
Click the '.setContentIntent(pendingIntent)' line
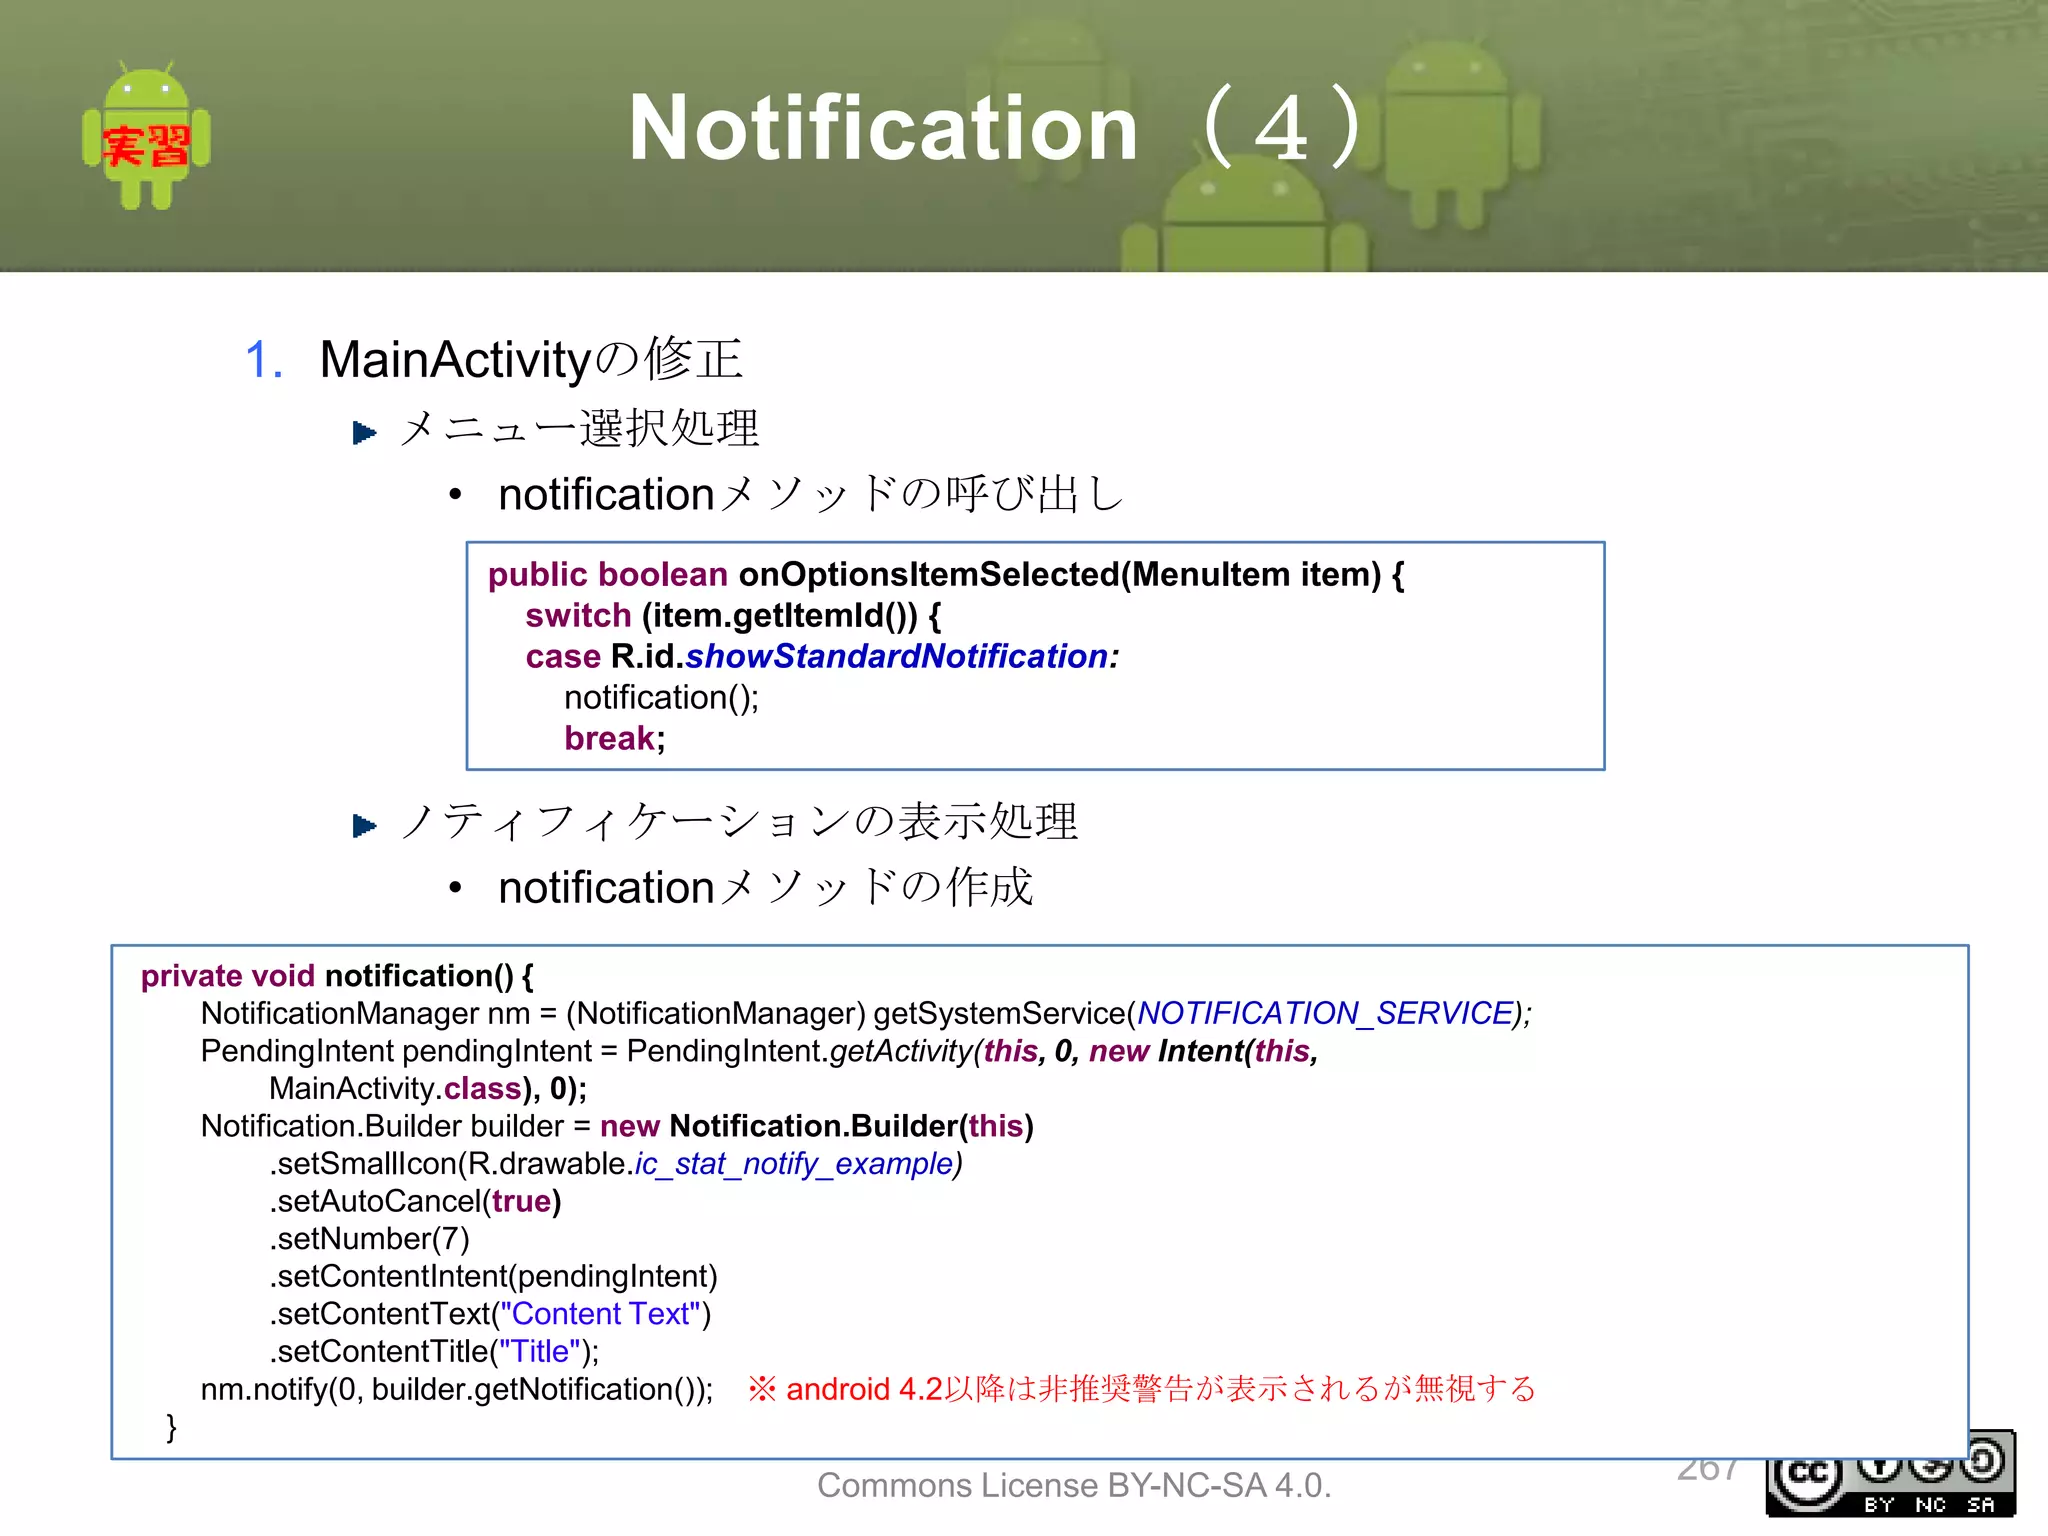point(493,1277)
